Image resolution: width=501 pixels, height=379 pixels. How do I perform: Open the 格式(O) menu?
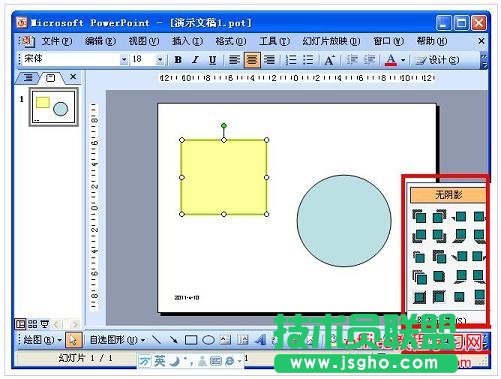pos(231,41)
